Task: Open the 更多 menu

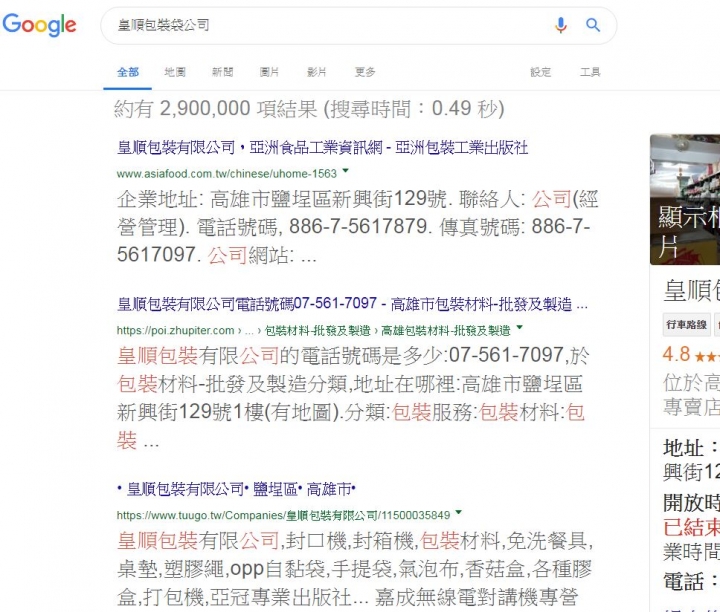Action: point(365,72)
